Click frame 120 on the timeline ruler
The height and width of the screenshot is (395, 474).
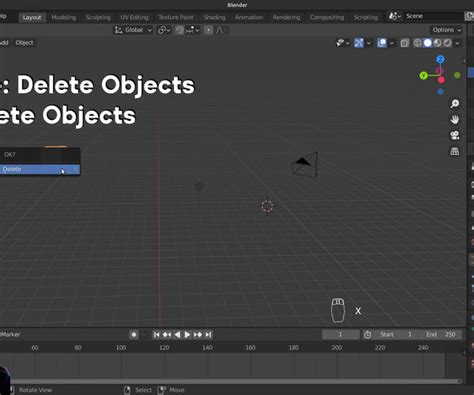tap(164, 348)
